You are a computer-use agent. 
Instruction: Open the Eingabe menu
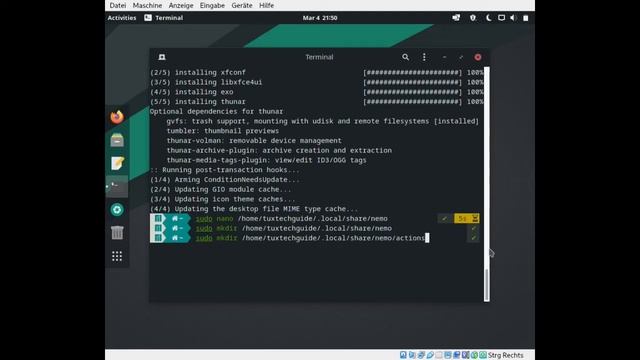click(212, 5)
